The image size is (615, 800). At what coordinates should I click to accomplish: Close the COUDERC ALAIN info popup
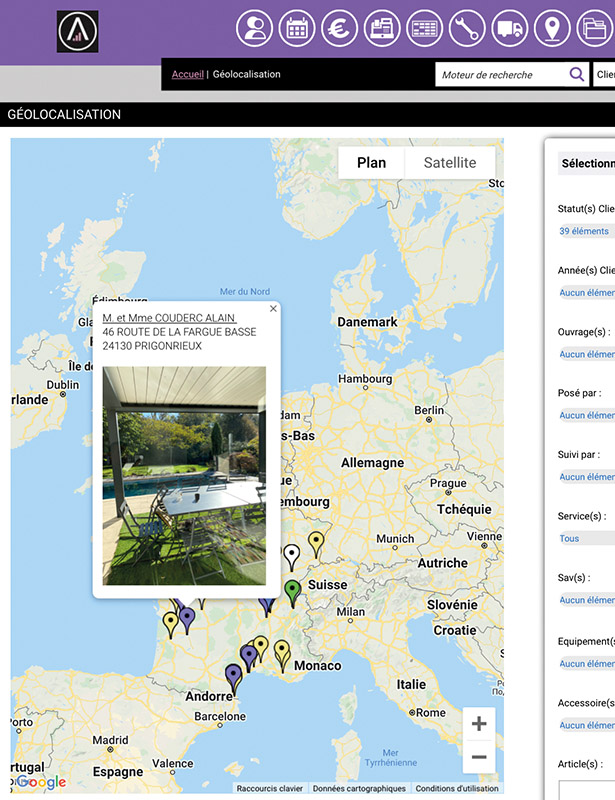coord(273,309)
